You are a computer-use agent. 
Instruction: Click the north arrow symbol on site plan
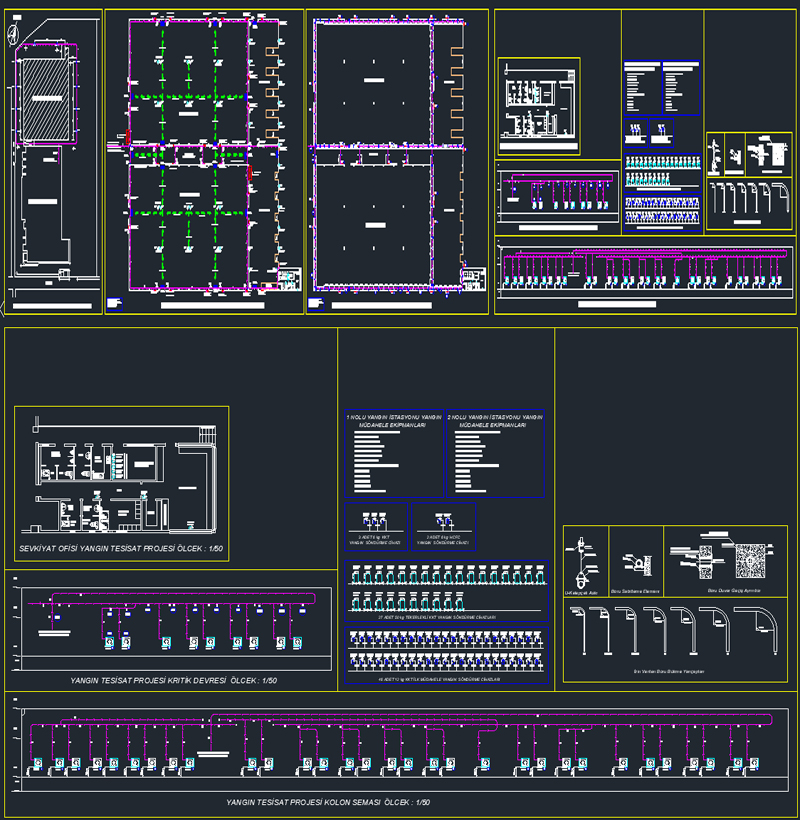point(13,35)
